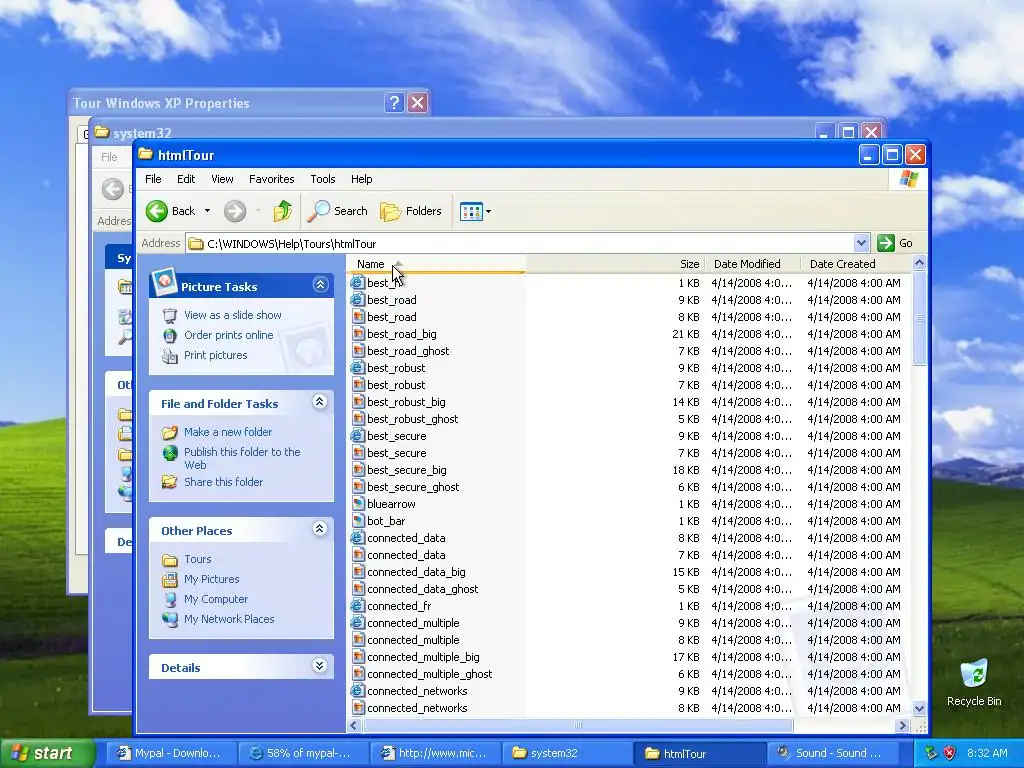Screen dimensions: 1024x768
Task: Toggle the Folders pane button
Action: click(411, 211)
